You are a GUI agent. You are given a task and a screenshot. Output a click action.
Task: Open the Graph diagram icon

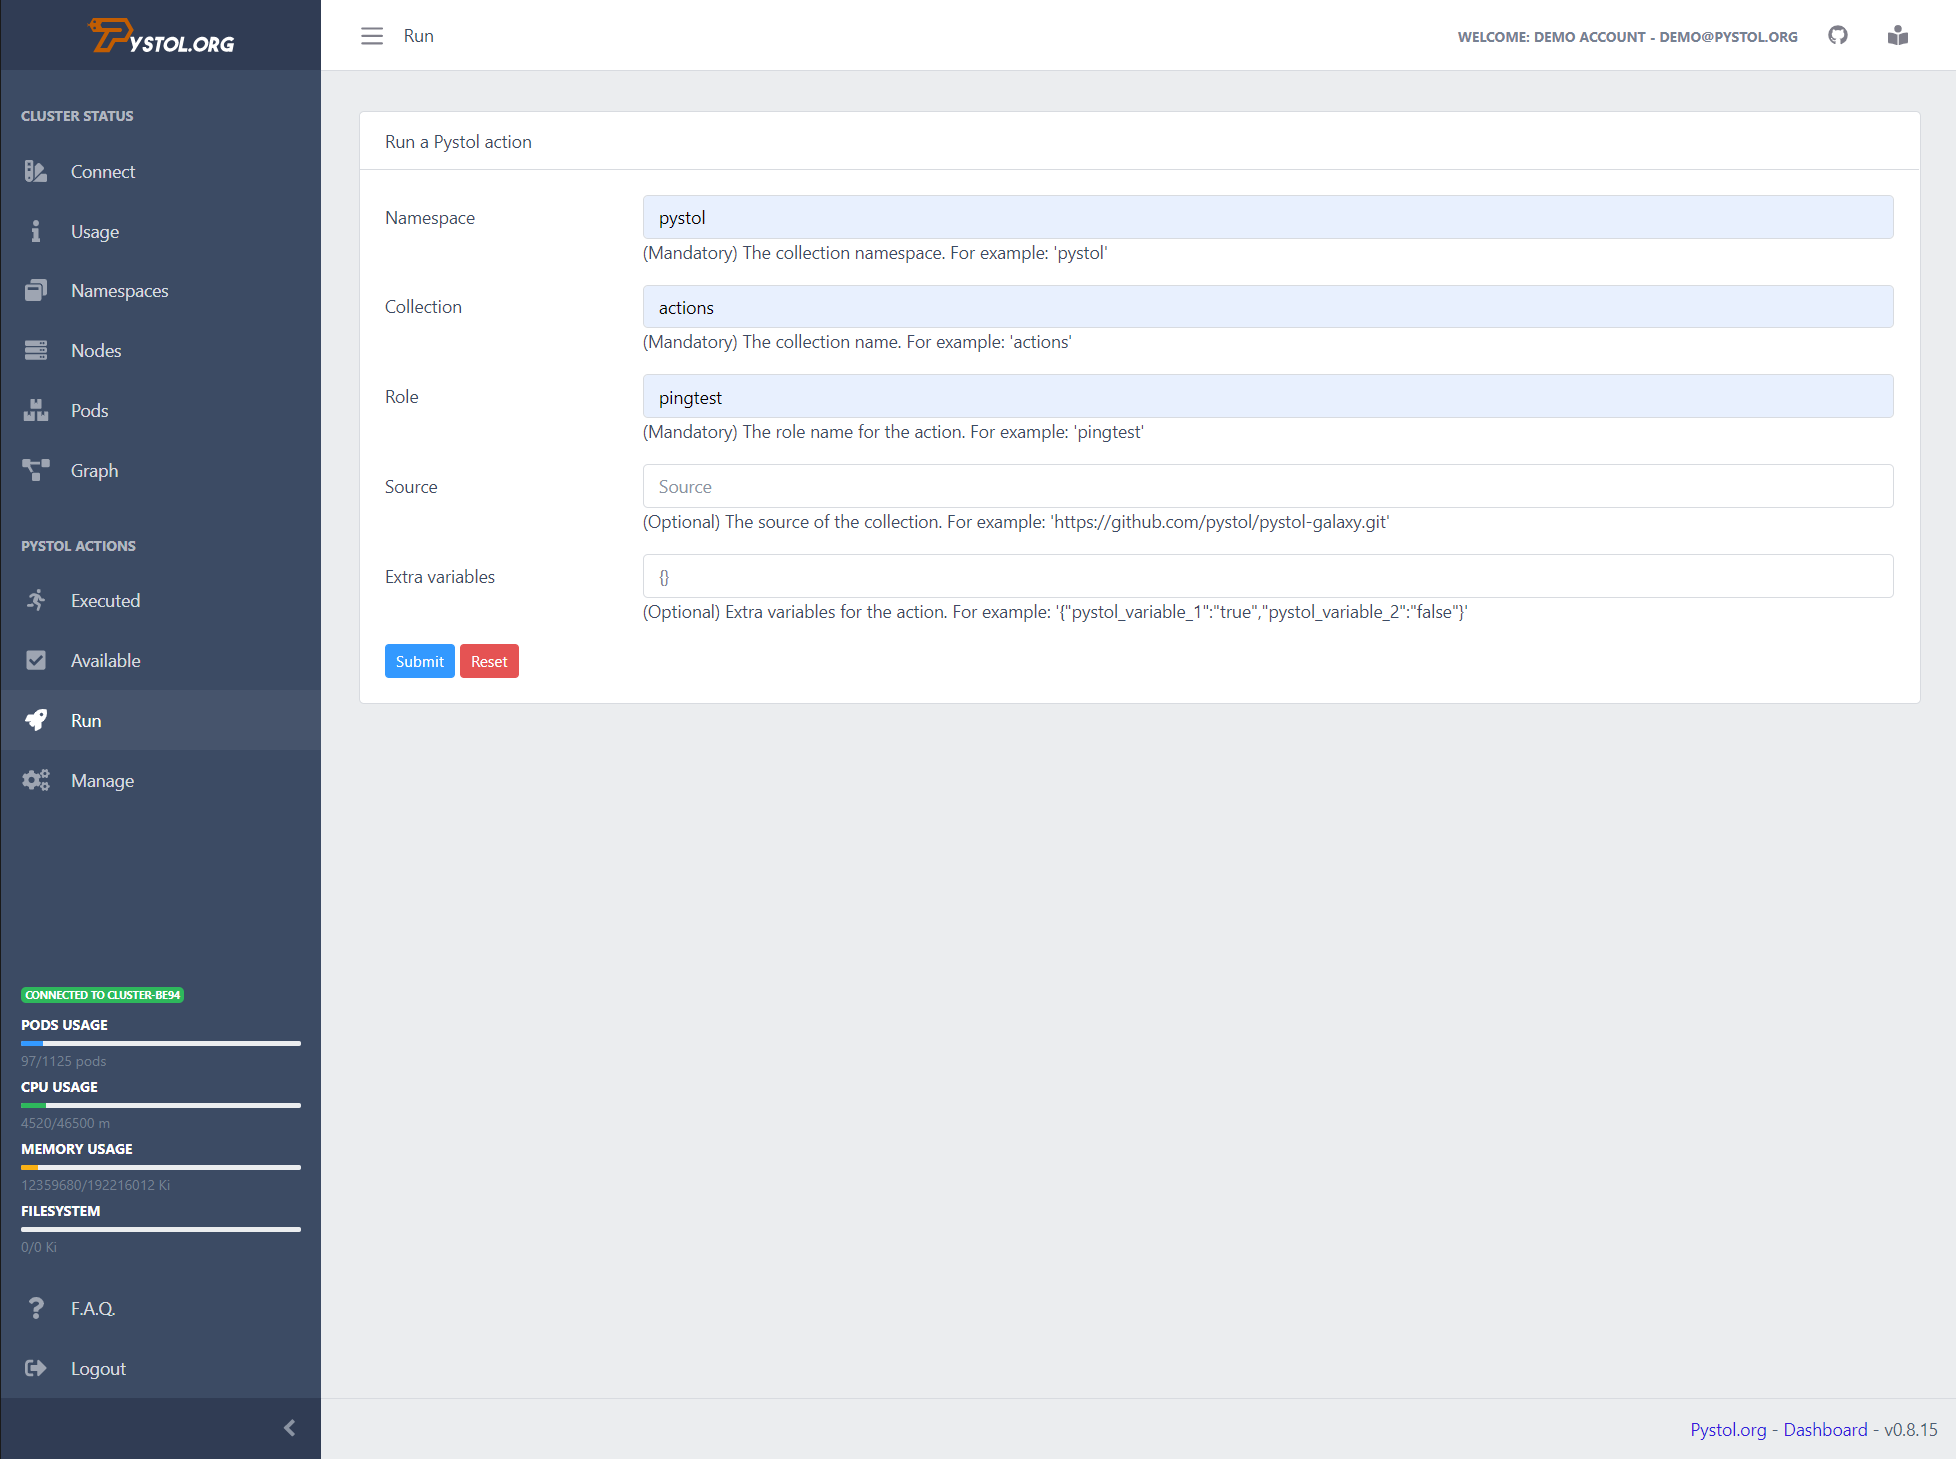(x=36, y=471)
